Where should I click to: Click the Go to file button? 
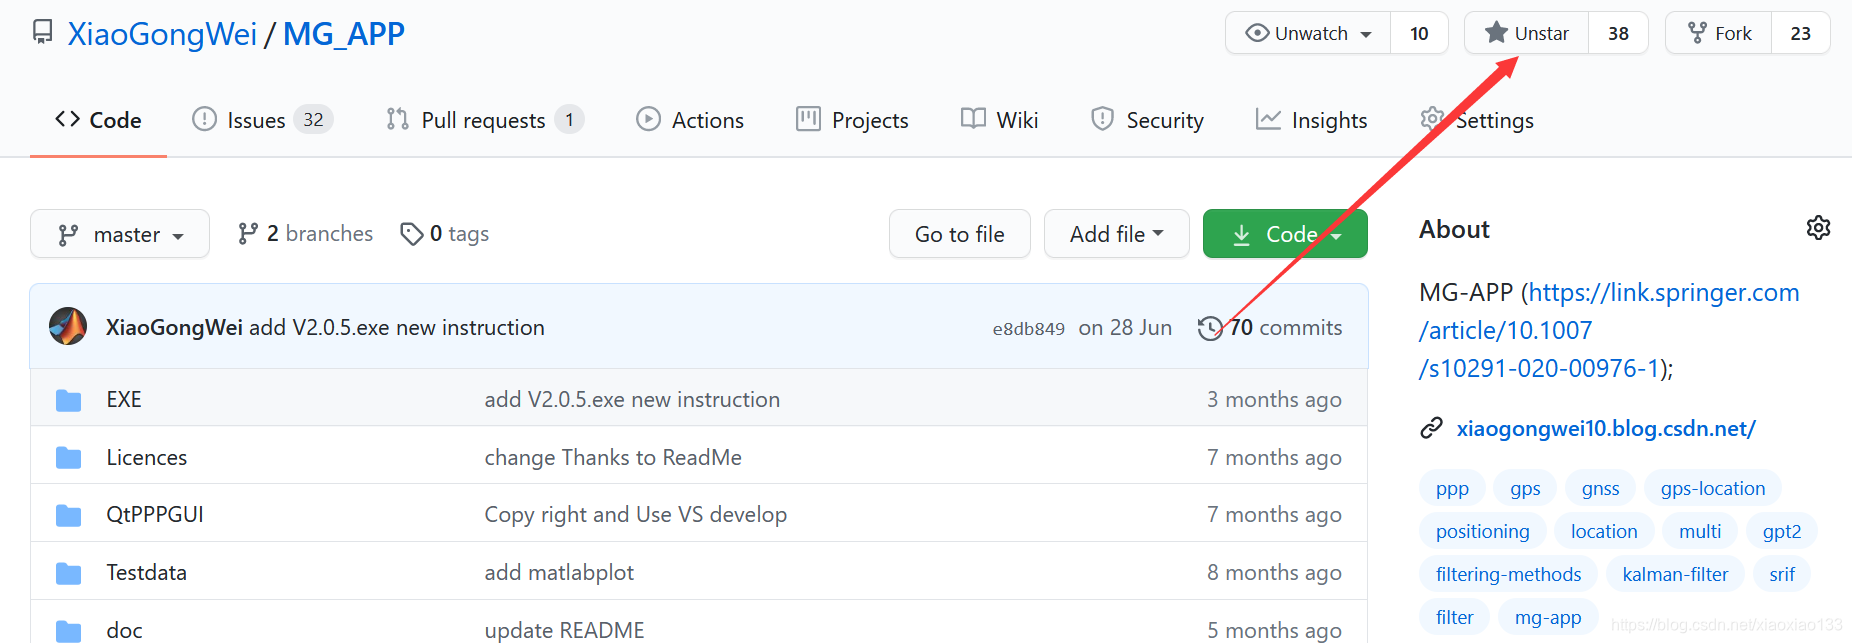(x=960, y=234)
